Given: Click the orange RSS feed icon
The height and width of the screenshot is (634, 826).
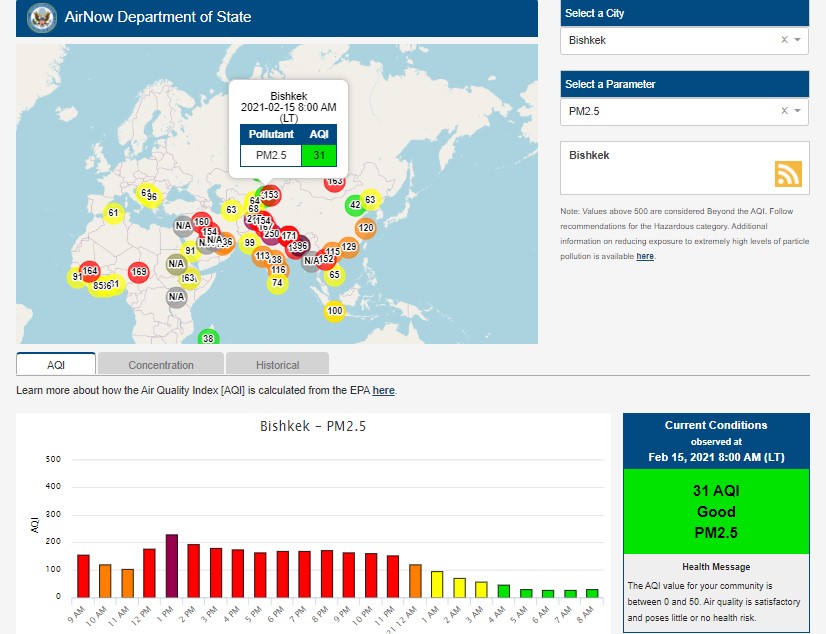Looking at the screenshot, I should coord(788,174).
